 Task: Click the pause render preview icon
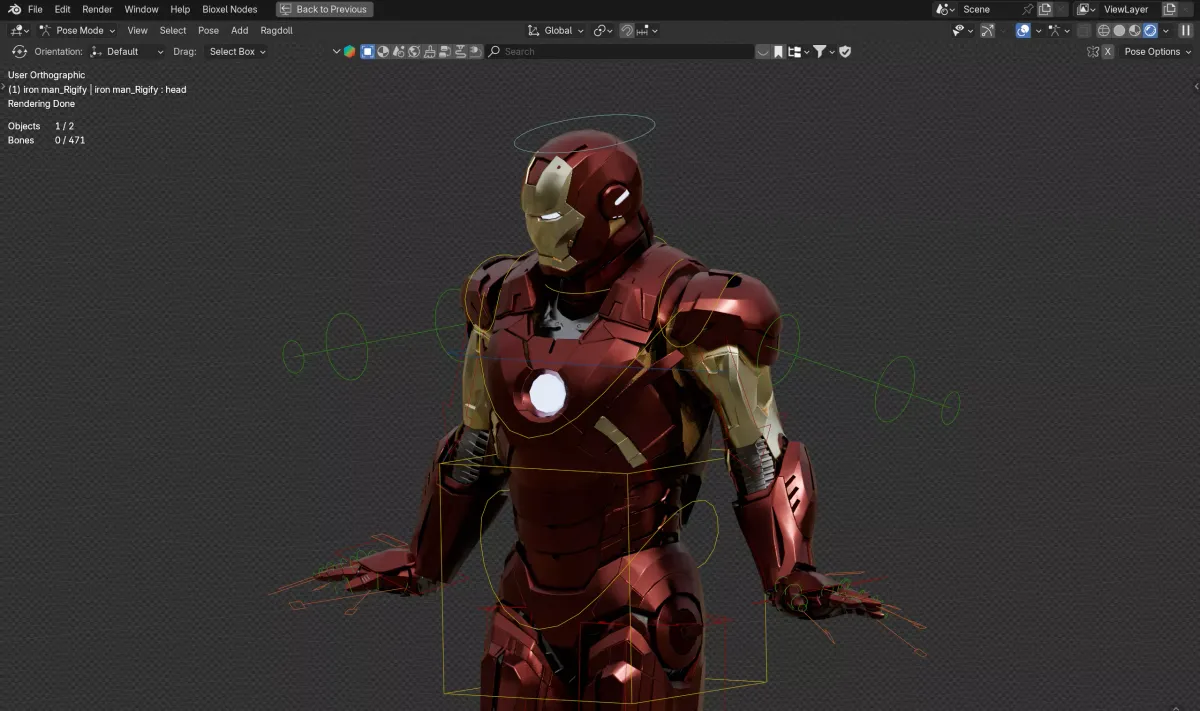pos(1186,31)
